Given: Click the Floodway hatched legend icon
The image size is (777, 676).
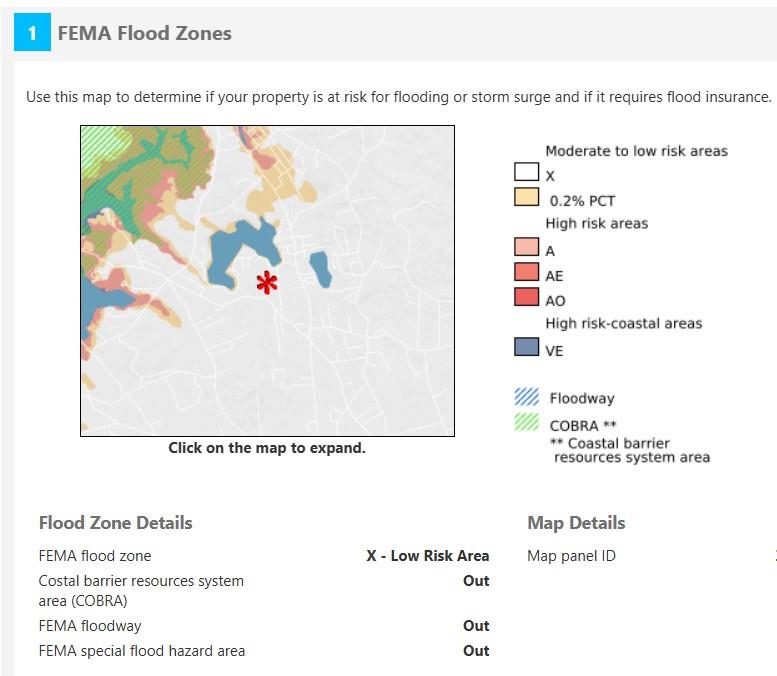Looking at the screenshot, I should tap(527, 397).
